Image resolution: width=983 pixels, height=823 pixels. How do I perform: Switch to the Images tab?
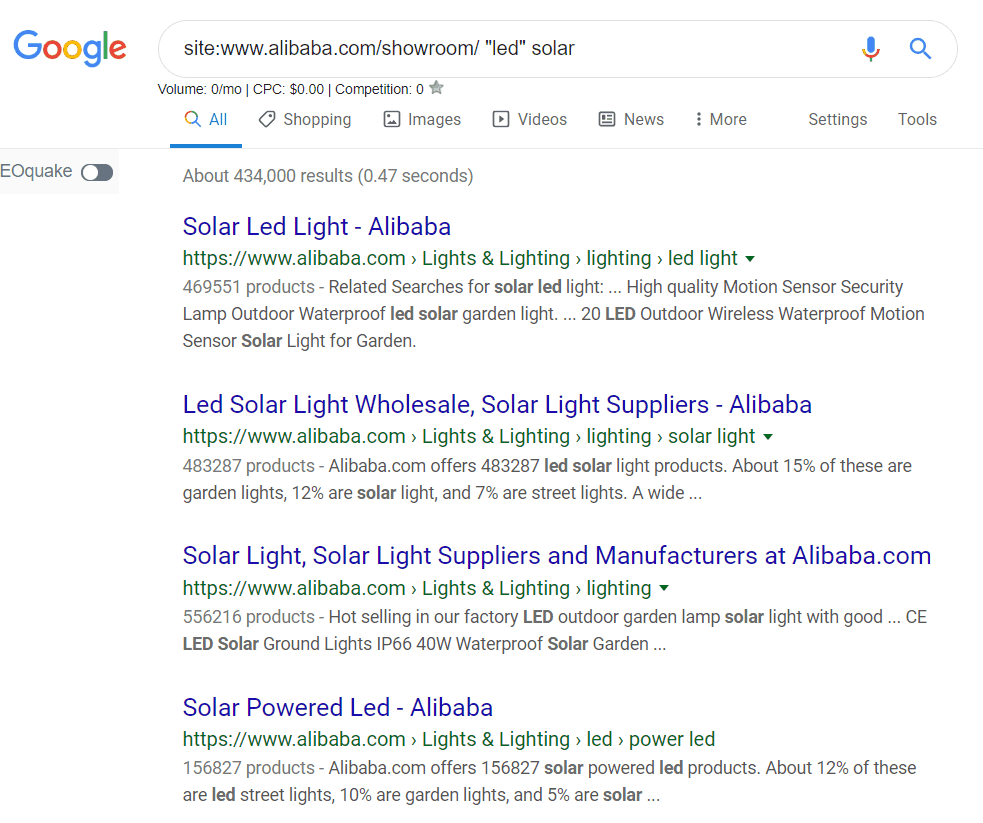[x=422, y=120]
